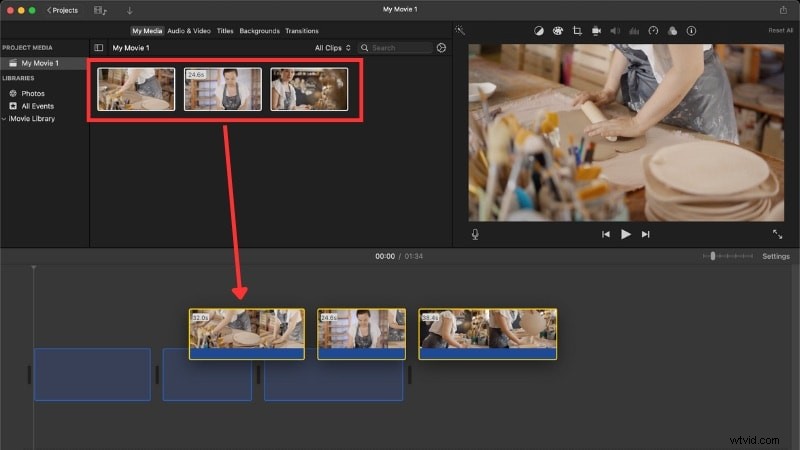Switch to the Transitions tab
800x450 pixels.
click(301, 31)
